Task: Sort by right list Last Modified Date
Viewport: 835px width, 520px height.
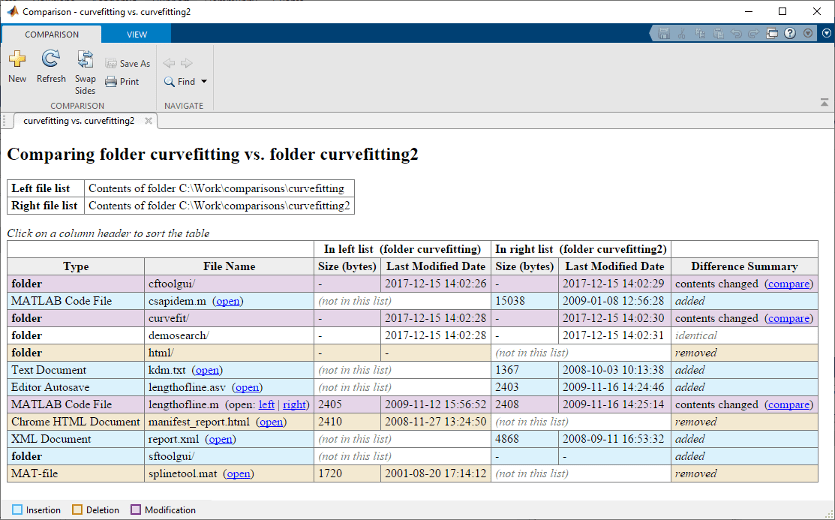Action: tap(615, 266)
